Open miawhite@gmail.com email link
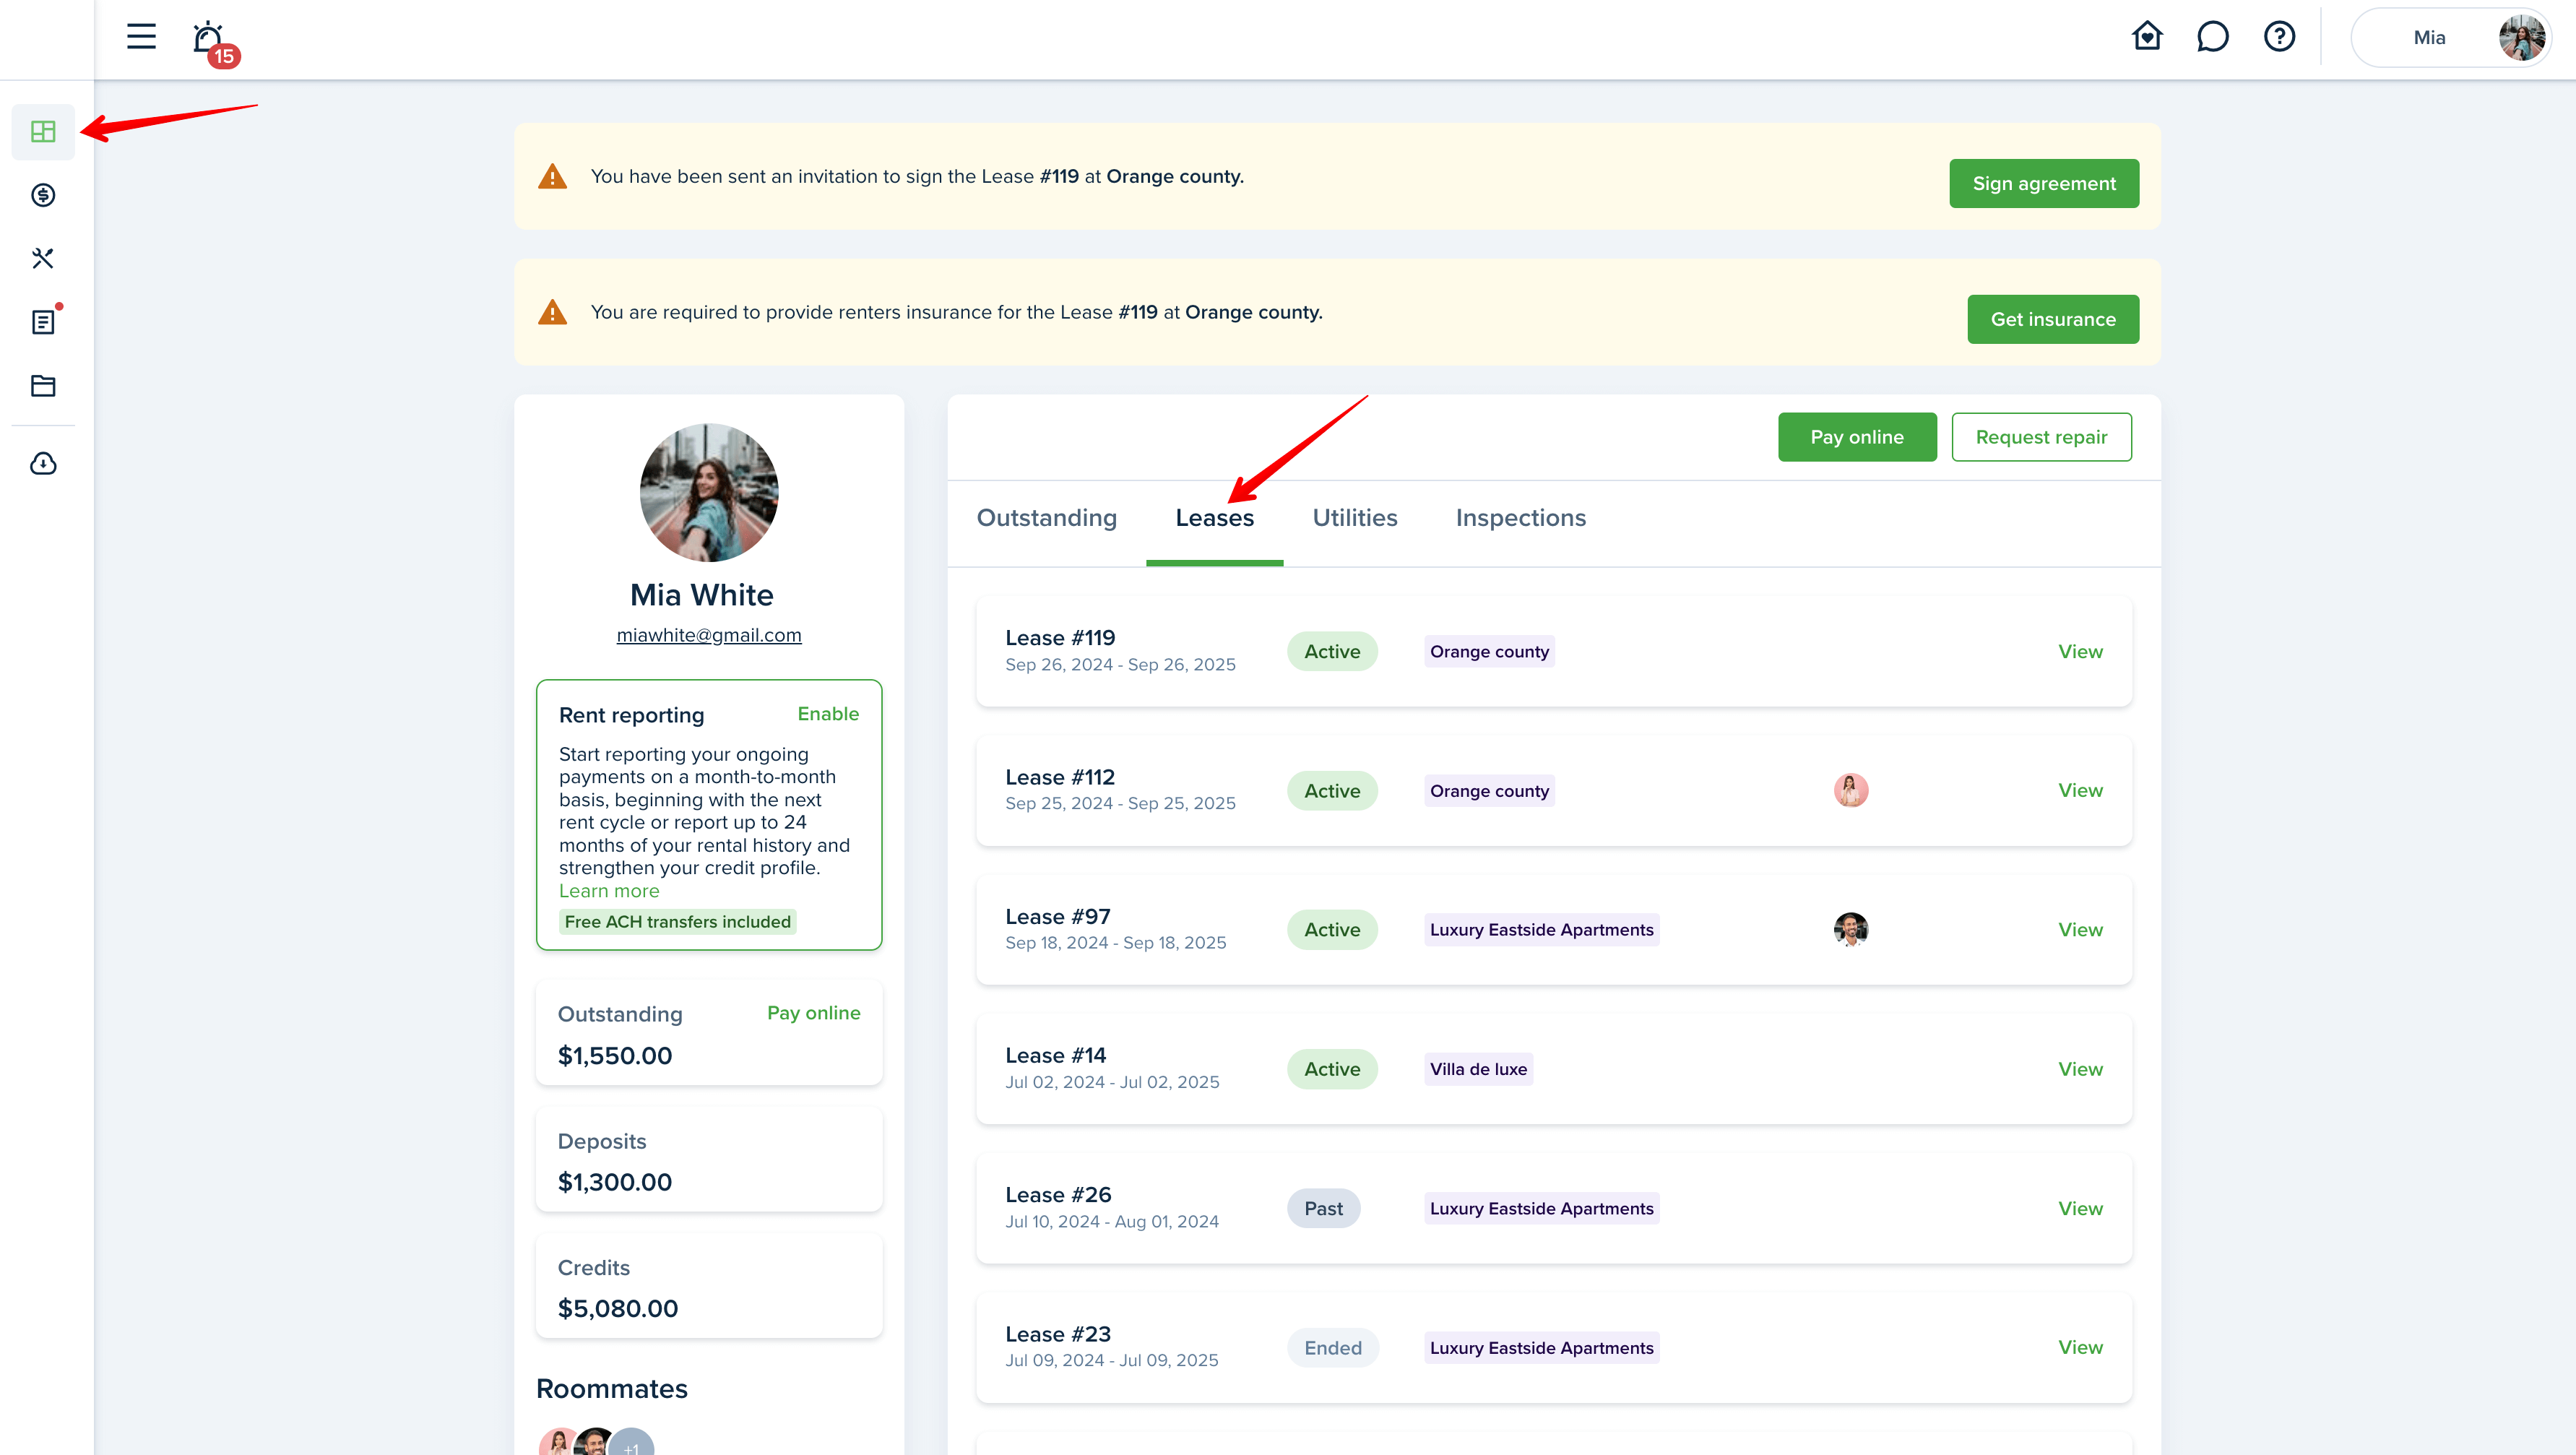Viewport: 2576px width, 1455px height. (708, 635)
